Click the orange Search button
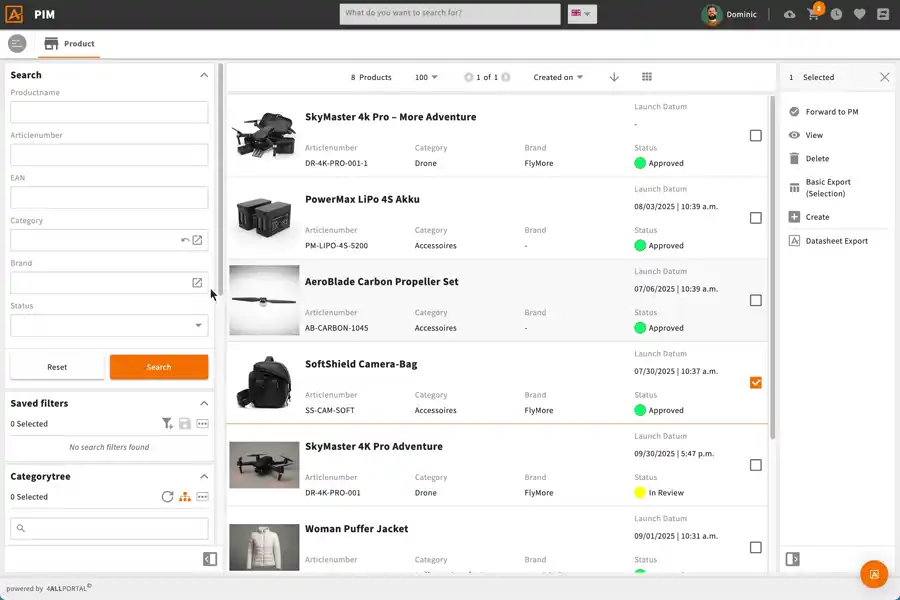 159,367
